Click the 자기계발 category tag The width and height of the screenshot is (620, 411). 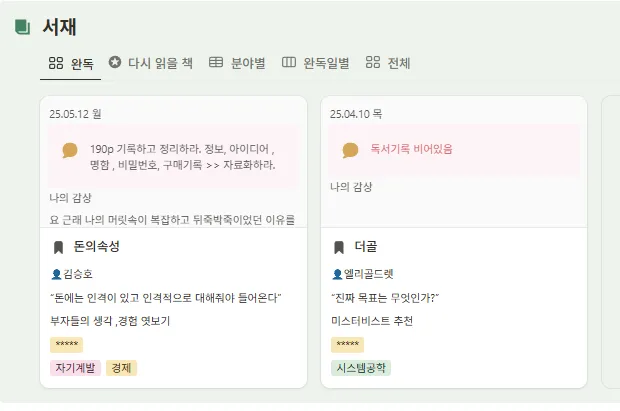75,368
